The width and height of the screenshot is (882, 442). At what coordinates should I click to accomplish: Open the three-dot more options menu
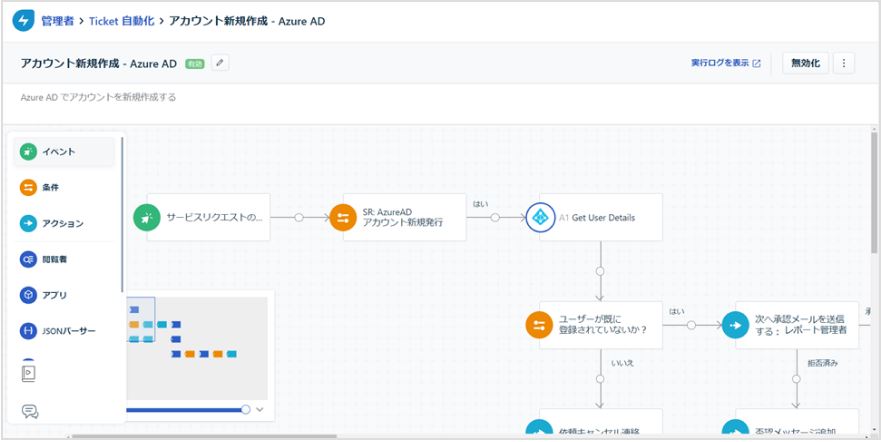(844, 63)
